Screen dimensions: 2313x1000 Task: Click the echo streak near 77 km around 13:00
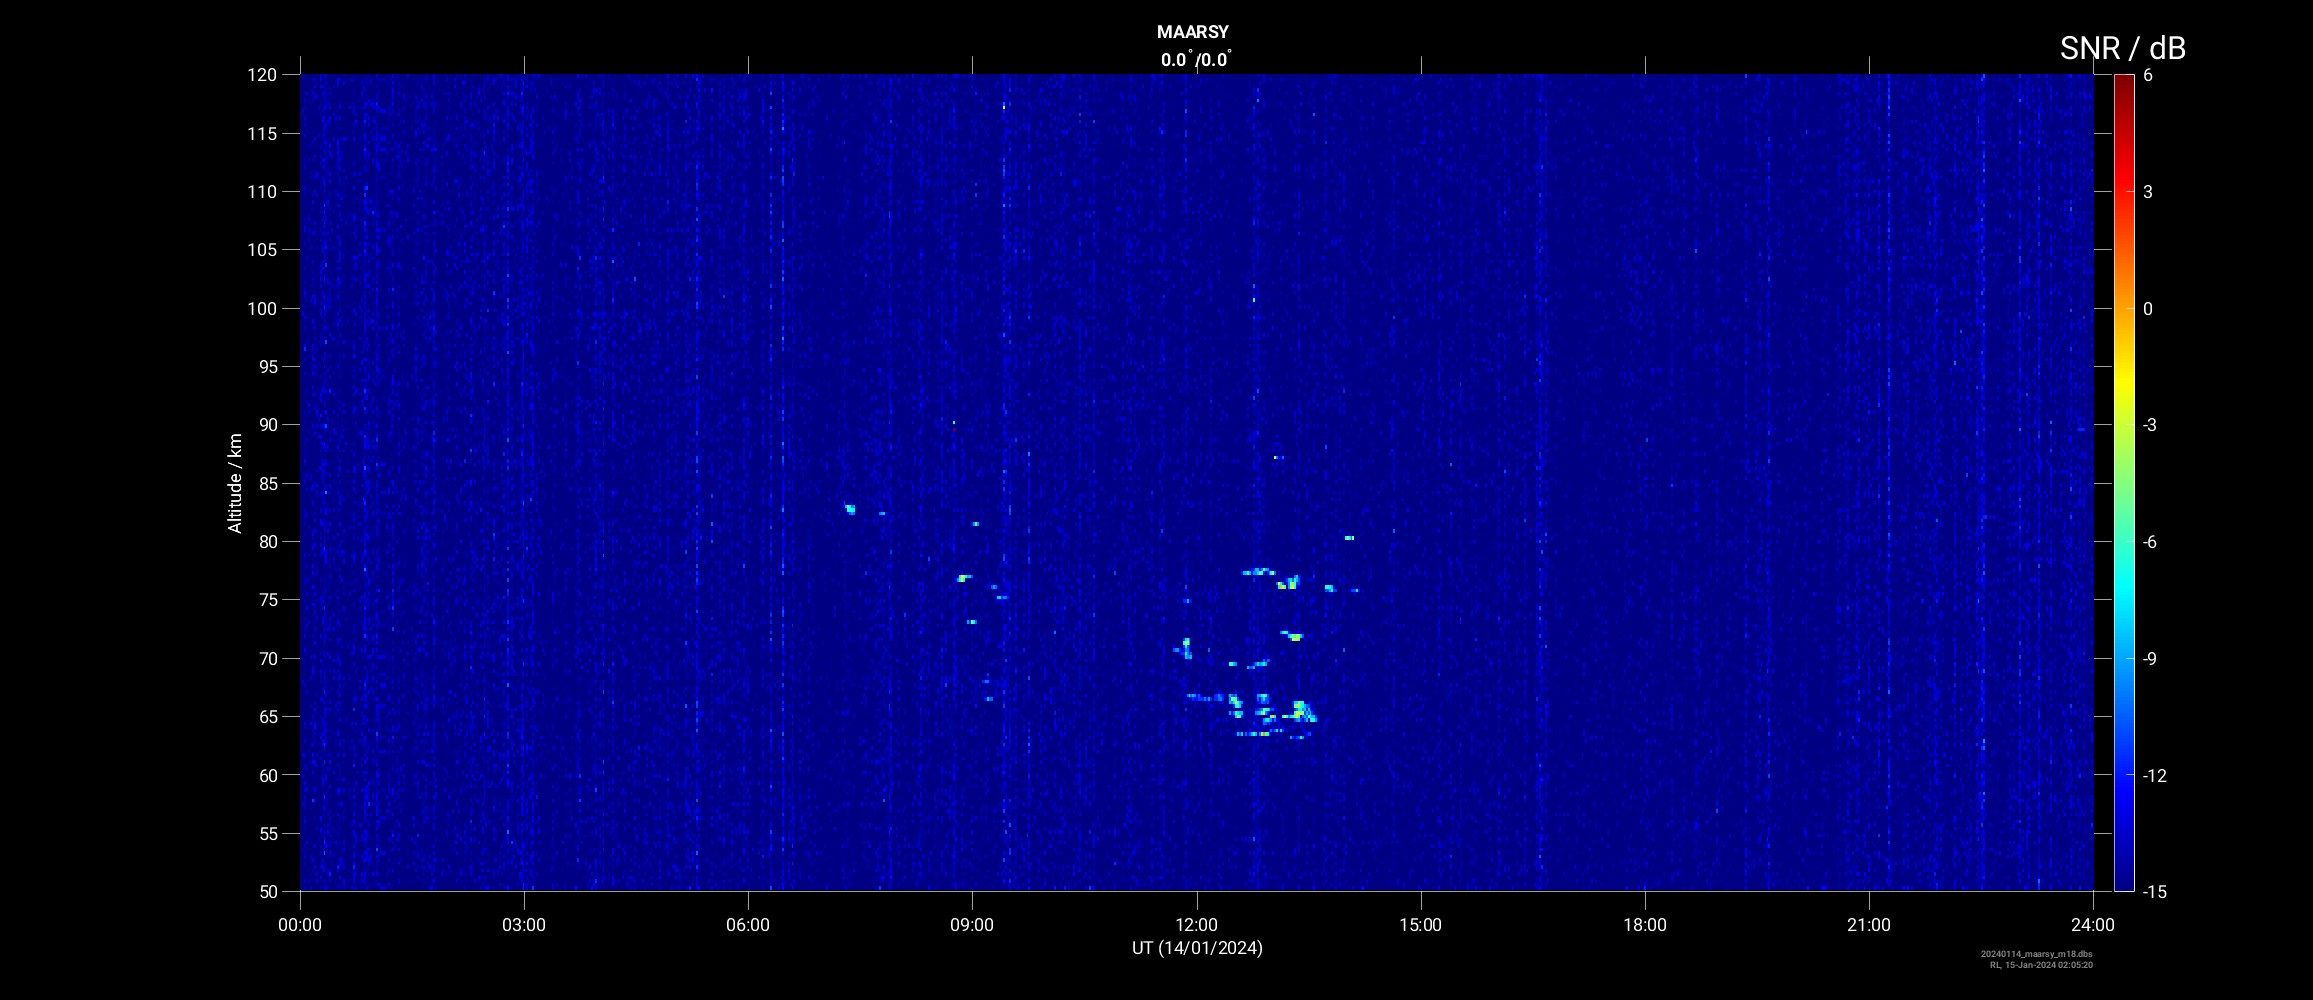point(1258,572)
